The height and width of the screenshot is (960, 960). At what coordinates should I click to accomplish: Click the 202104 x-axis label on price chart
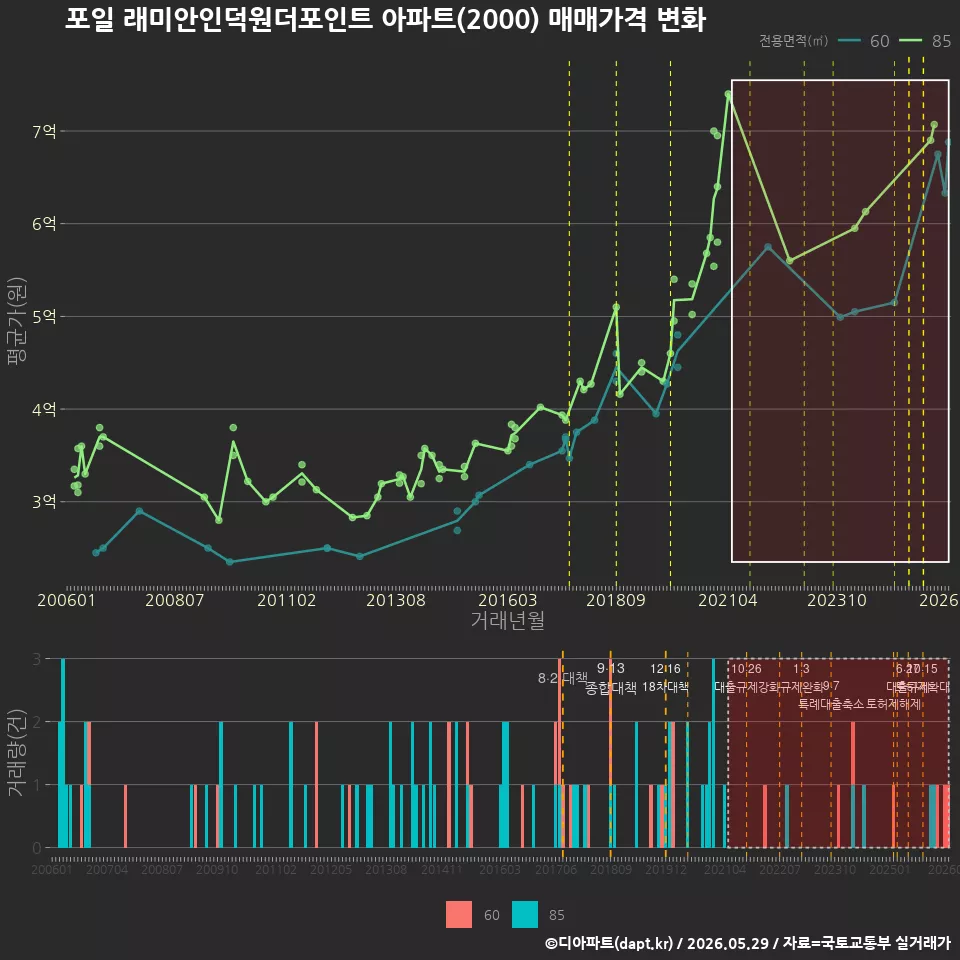point(728,600)
